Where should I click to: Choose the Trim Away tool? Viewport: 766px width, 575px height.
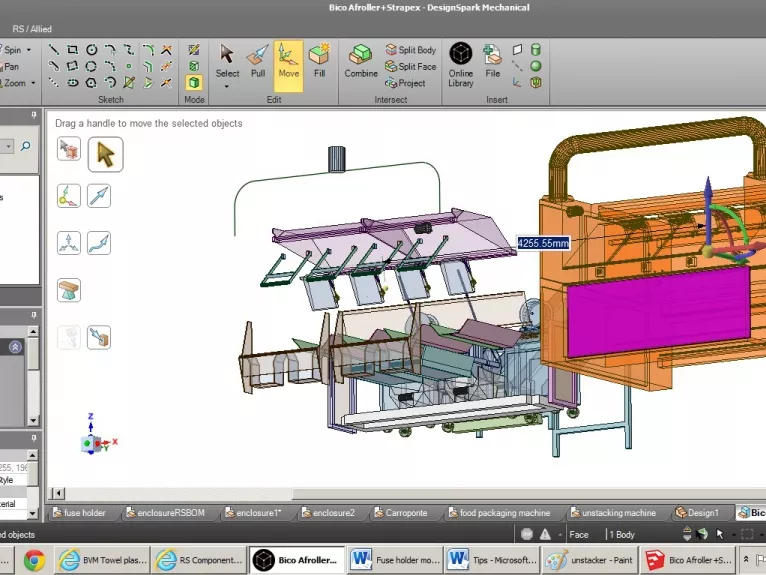click(167, 49)
